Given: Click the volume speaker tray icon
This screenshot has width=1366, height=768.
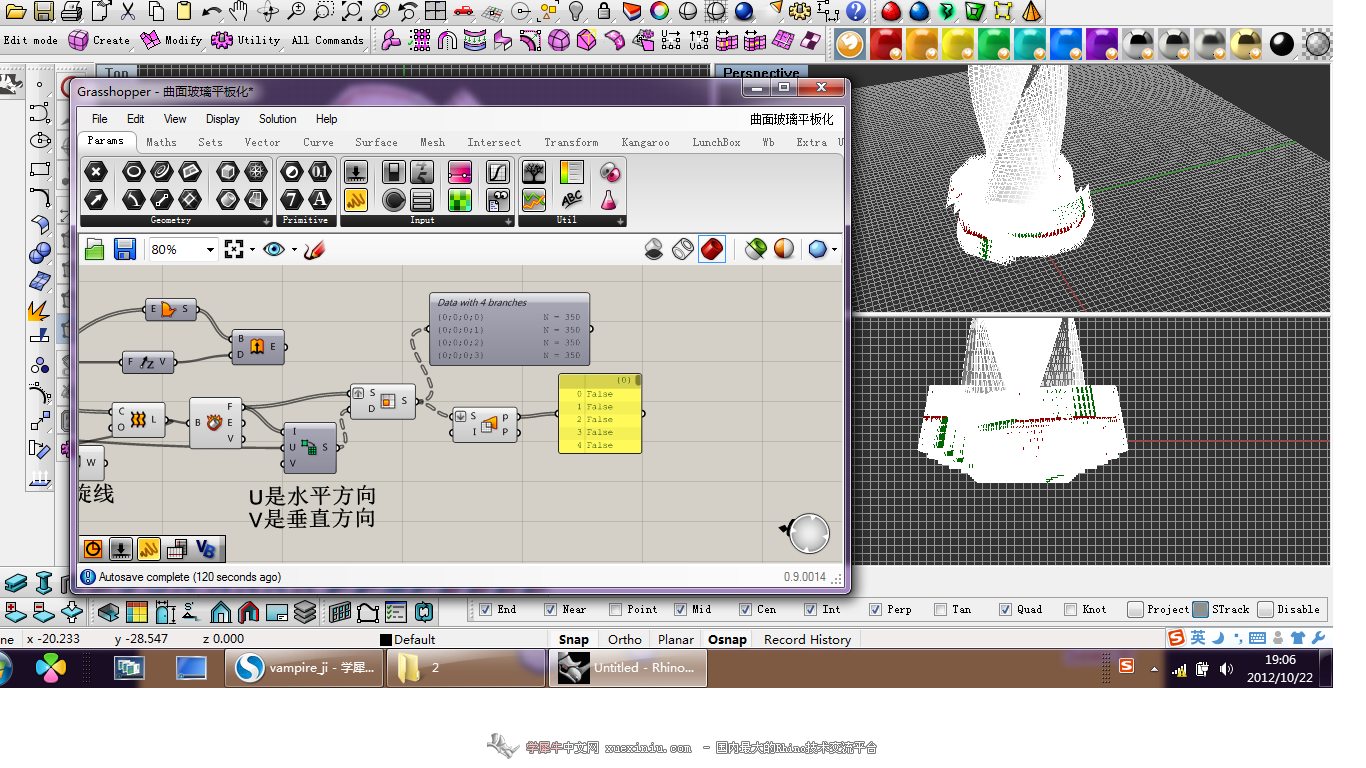Looking at the screenshot, I should pos(1226,668).
